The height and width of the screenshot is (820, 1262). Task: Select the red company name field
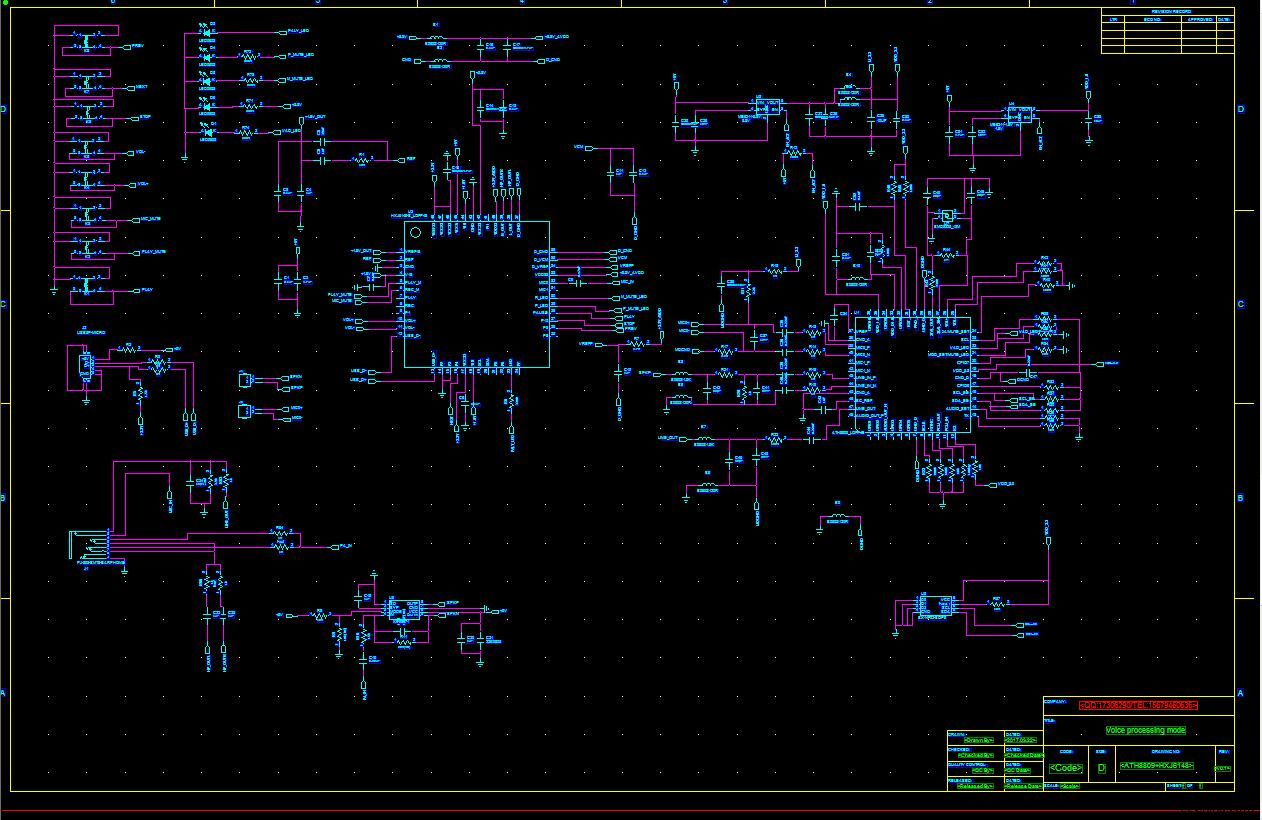pos(1138,706)
